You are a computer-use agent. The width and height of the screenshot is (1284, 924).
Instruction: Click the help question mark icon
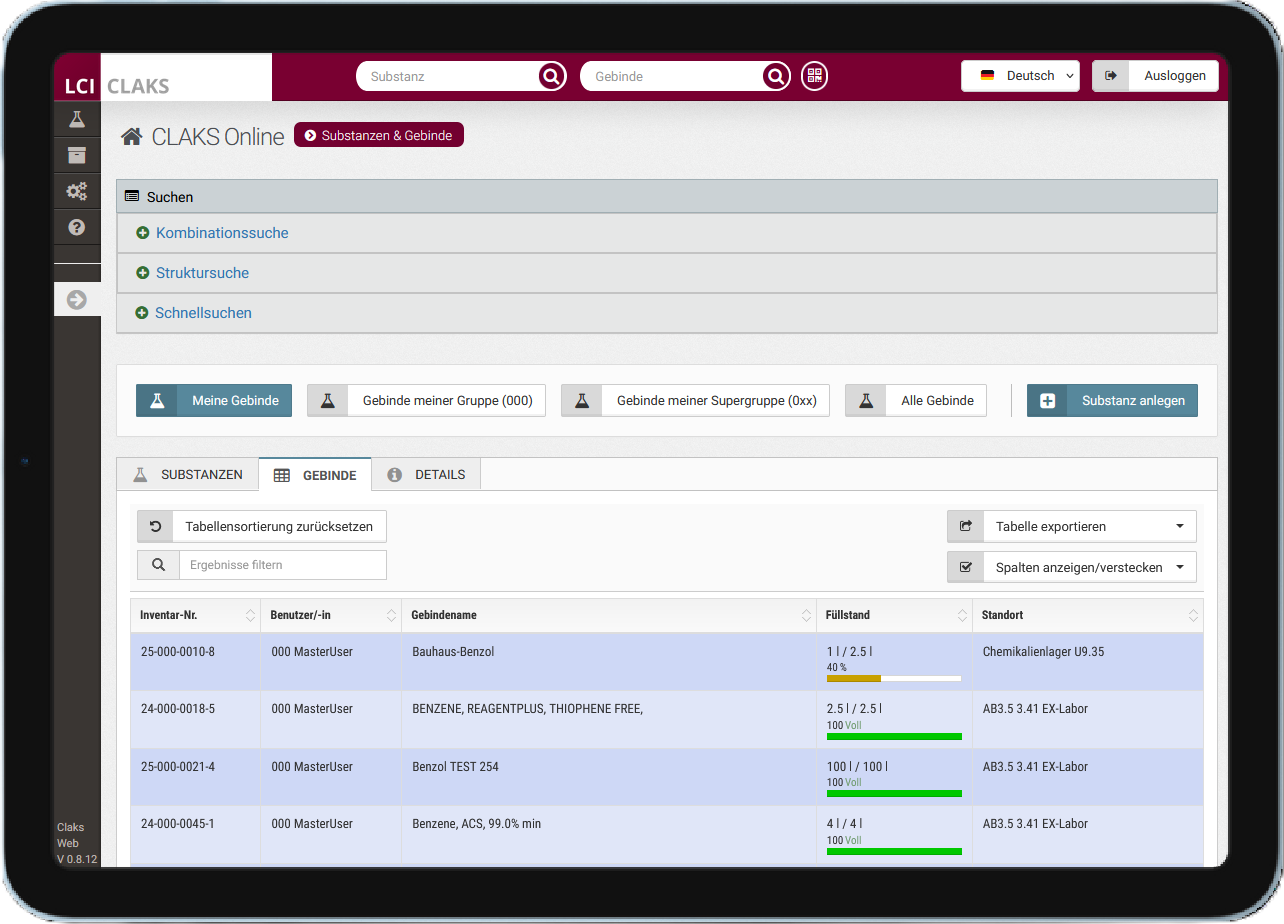[77, 227]
